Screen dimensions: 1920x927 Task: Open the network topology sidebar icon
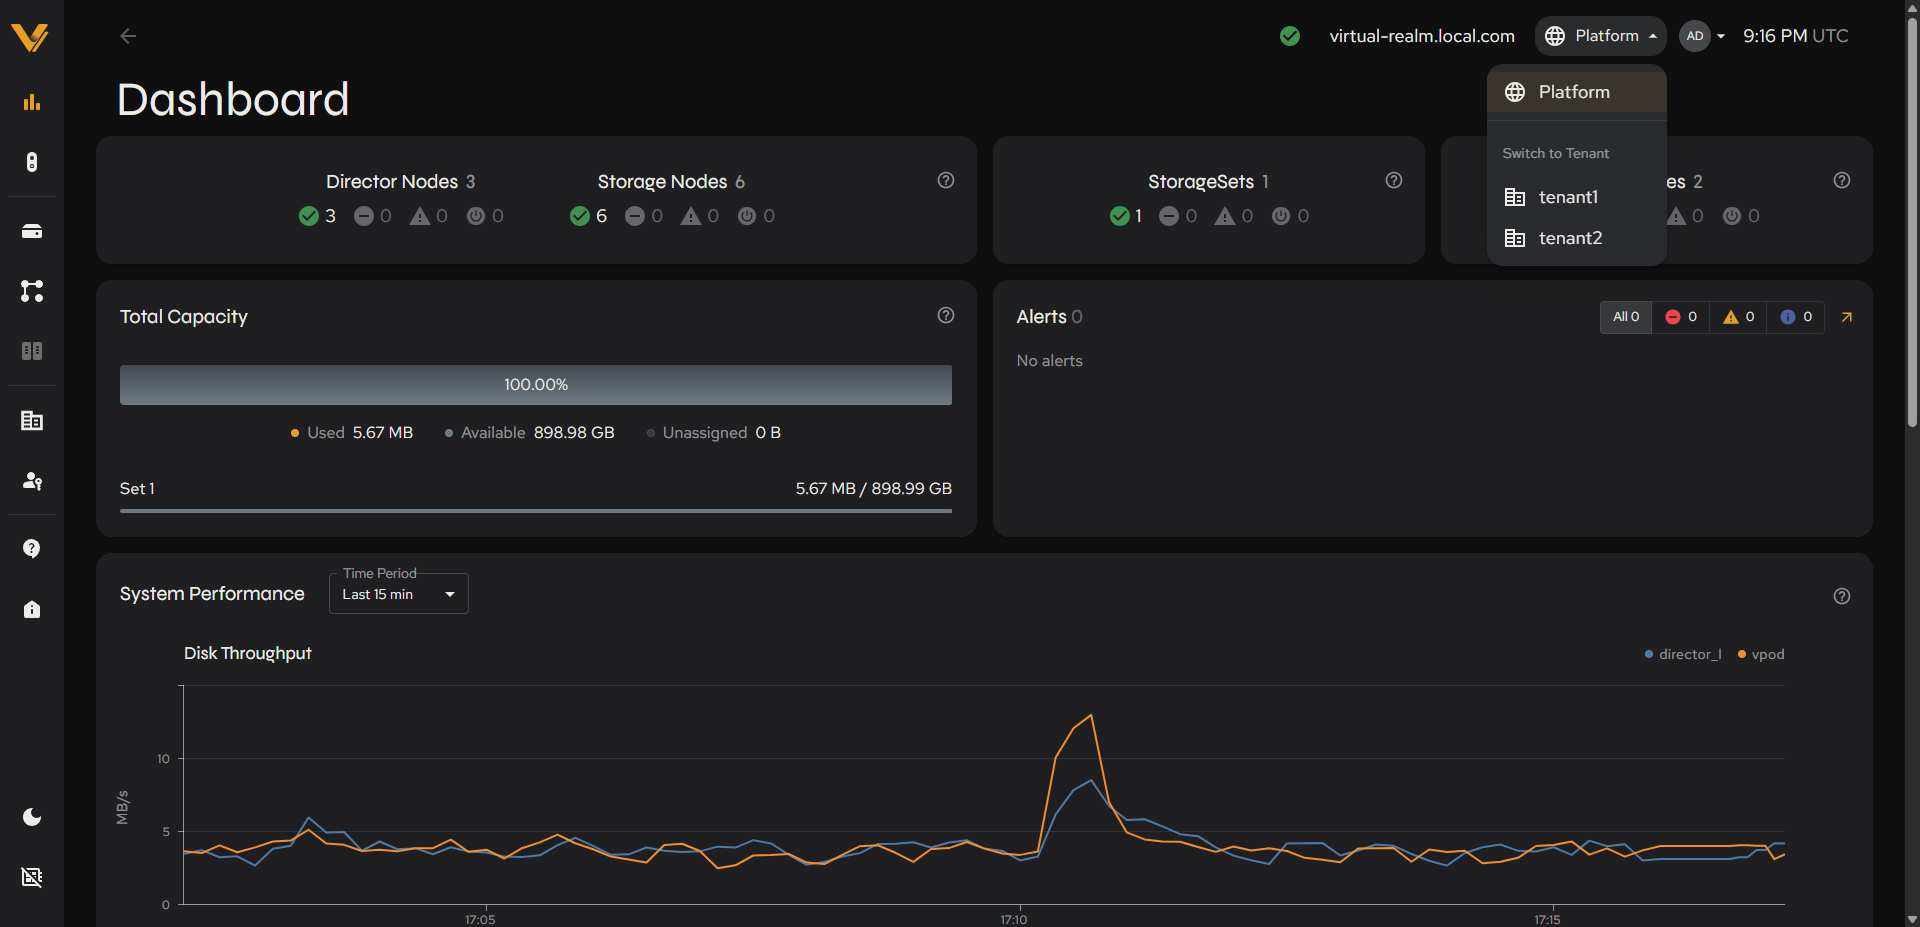[32, 291]
